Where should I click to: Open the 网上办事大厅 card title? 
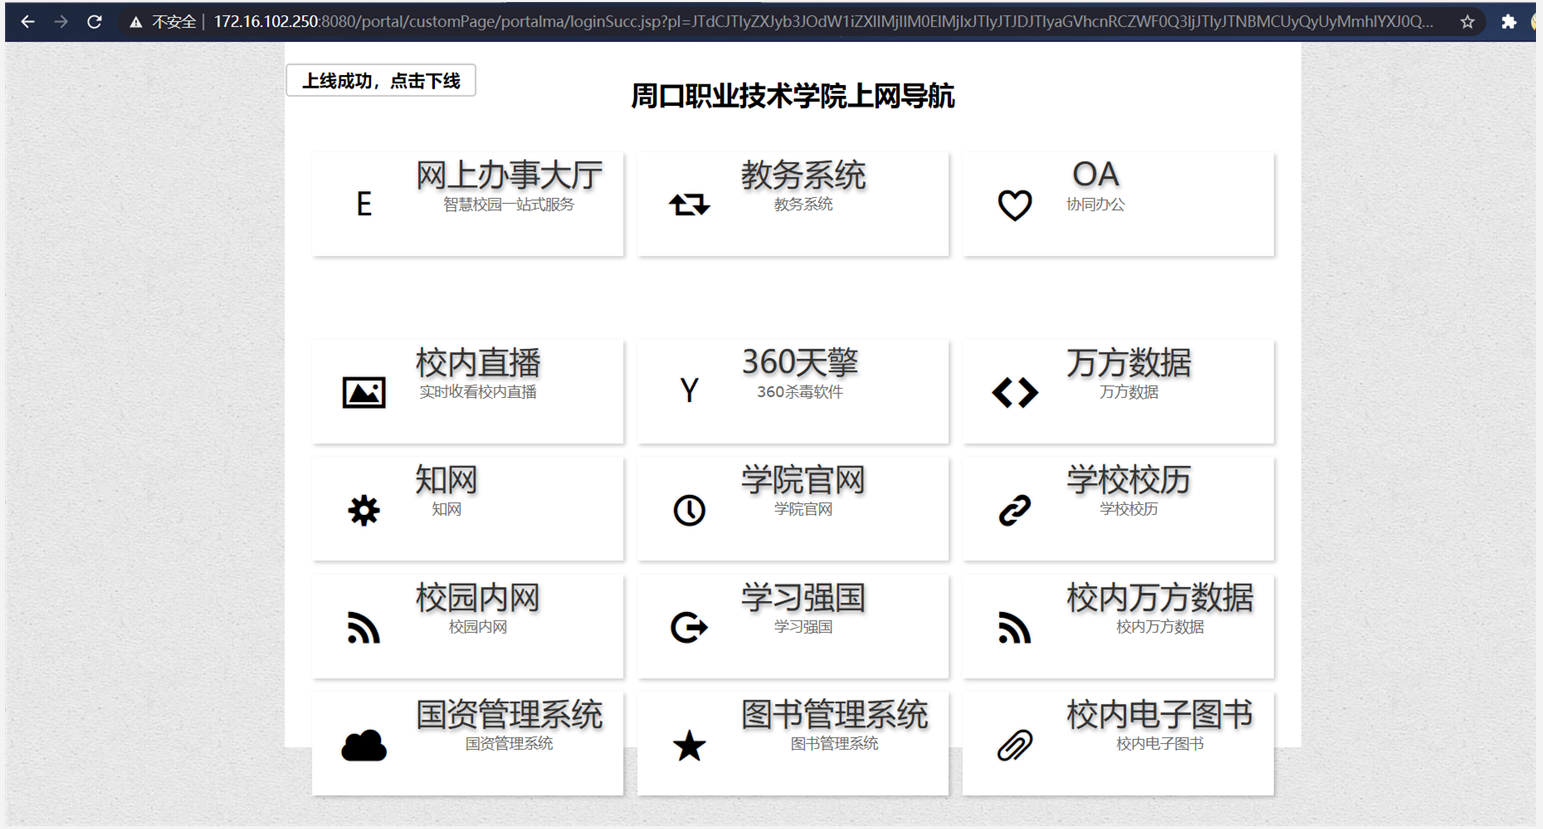(509, 176)
